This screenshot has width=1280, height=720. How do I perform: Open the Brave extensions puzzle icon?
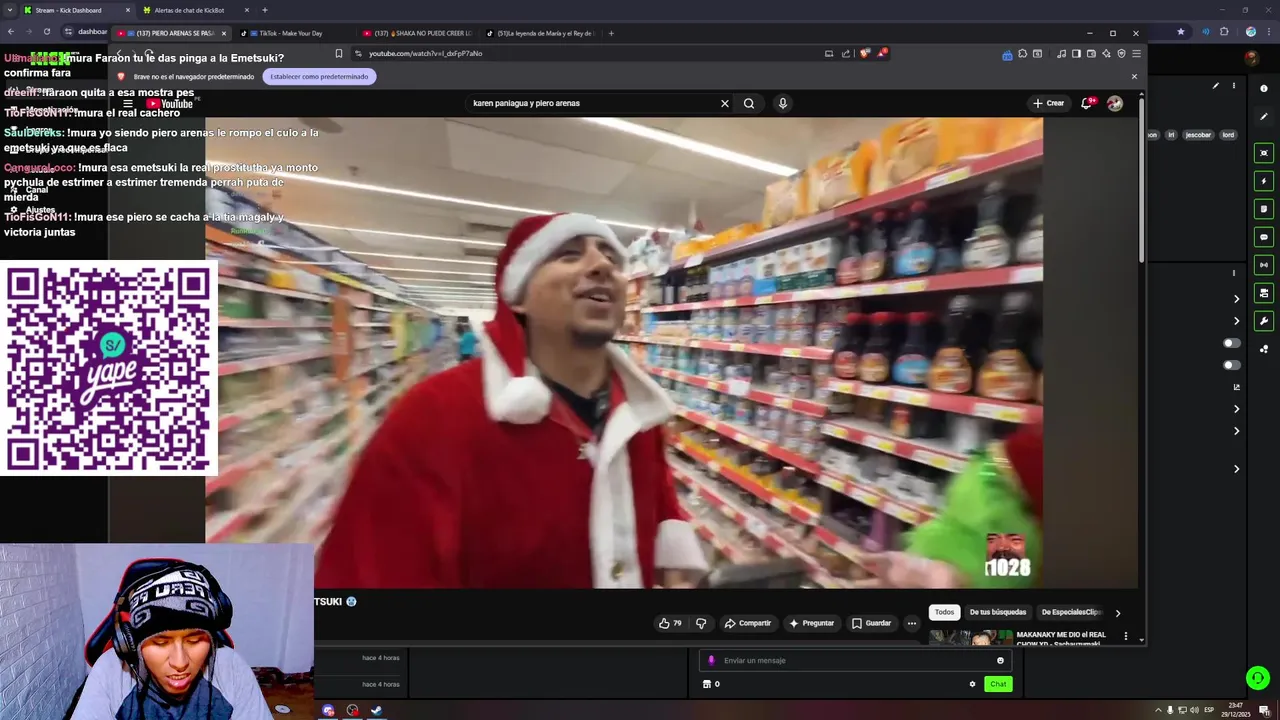point(1022,53)
